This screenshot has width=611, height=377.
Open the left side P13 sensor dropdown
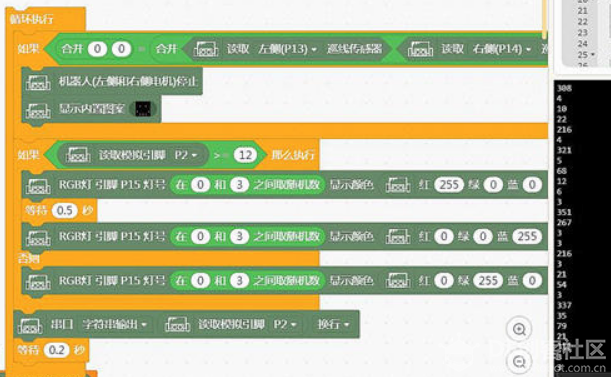(x=288, y=49)
